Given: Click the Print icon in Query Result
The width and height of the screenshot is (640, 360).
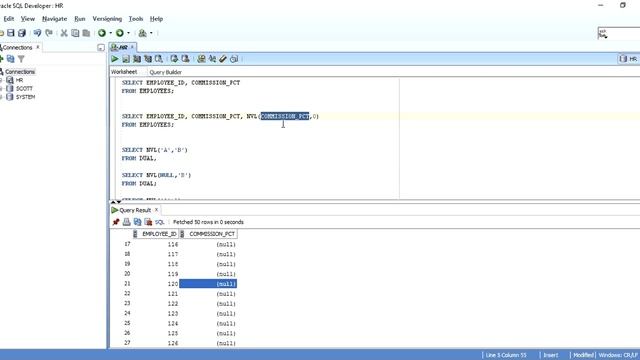Looking at the screenshot, I should click(x=127, y=222).
